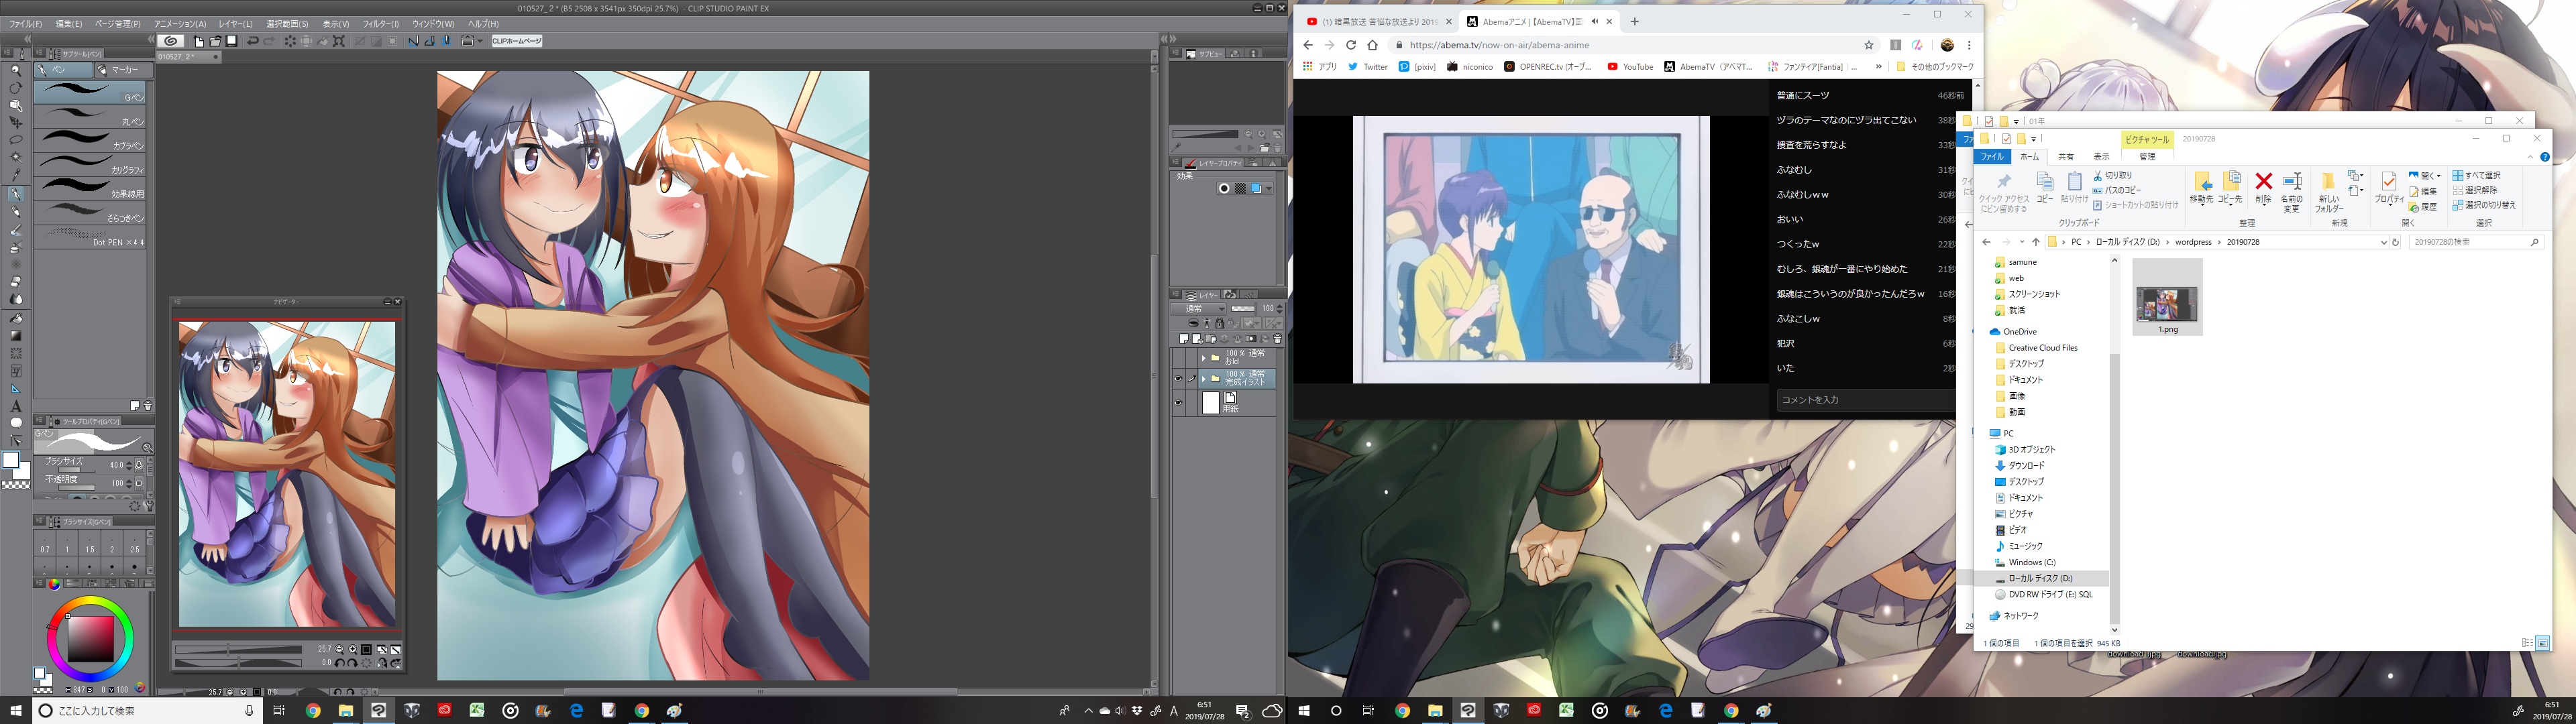The width and height of the screenshot is (2576, 724).
Task: Click the new raster layer icon in Layers
Action: [1184, 340]
